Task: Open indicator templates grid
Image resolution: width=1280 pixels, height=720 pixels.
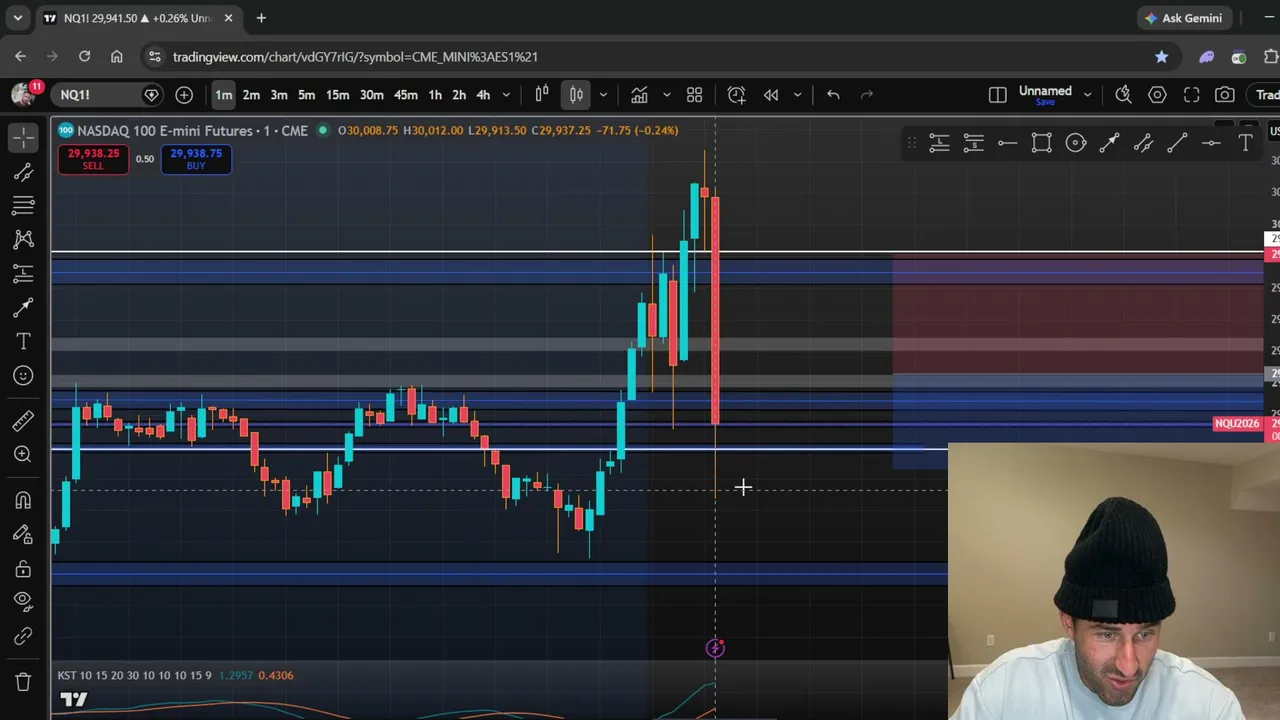Action: click(695, 95)
